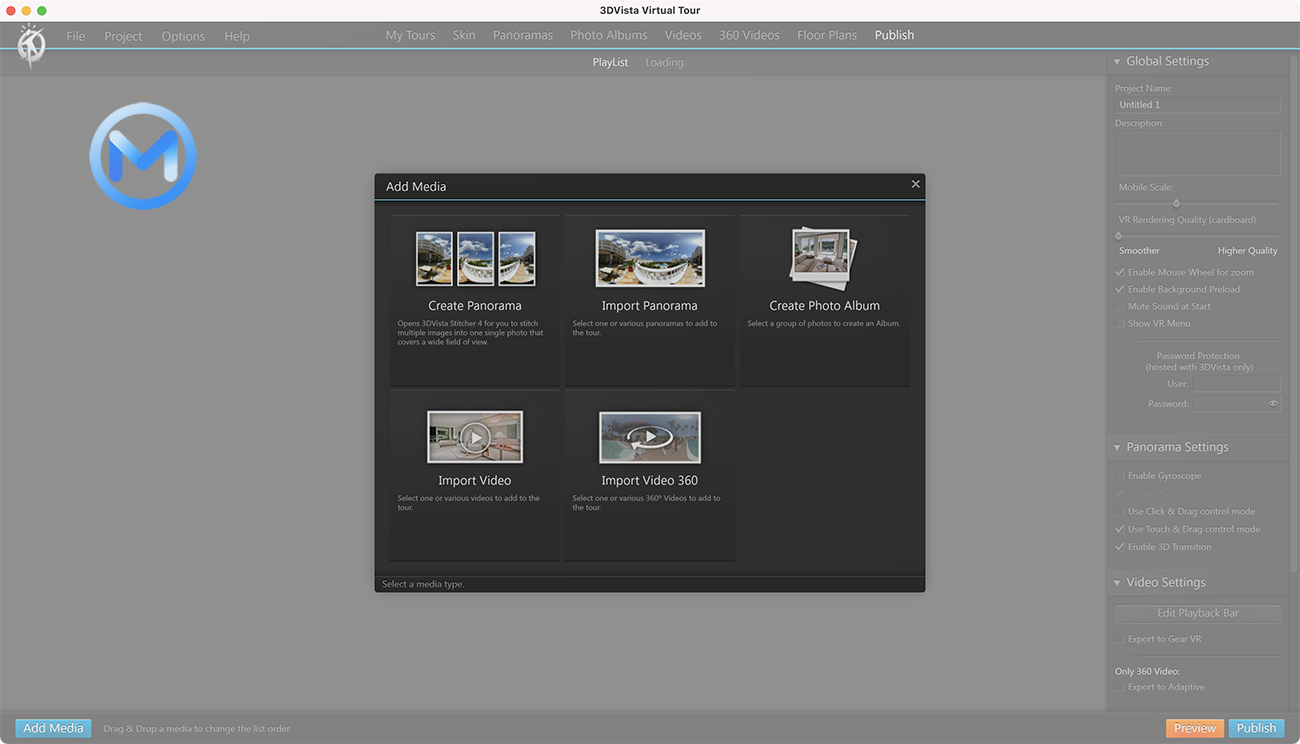The height and width of the screenshot is (744, 1300).
Task: Open the Help menu
Action: 237,36
